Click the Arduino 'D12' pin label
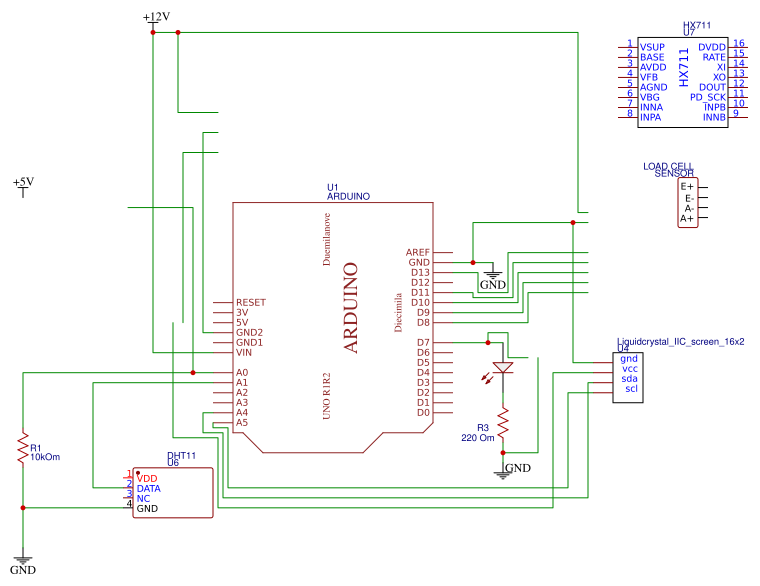This screenshot has height=586, width=760. click(x=420, y=283)
